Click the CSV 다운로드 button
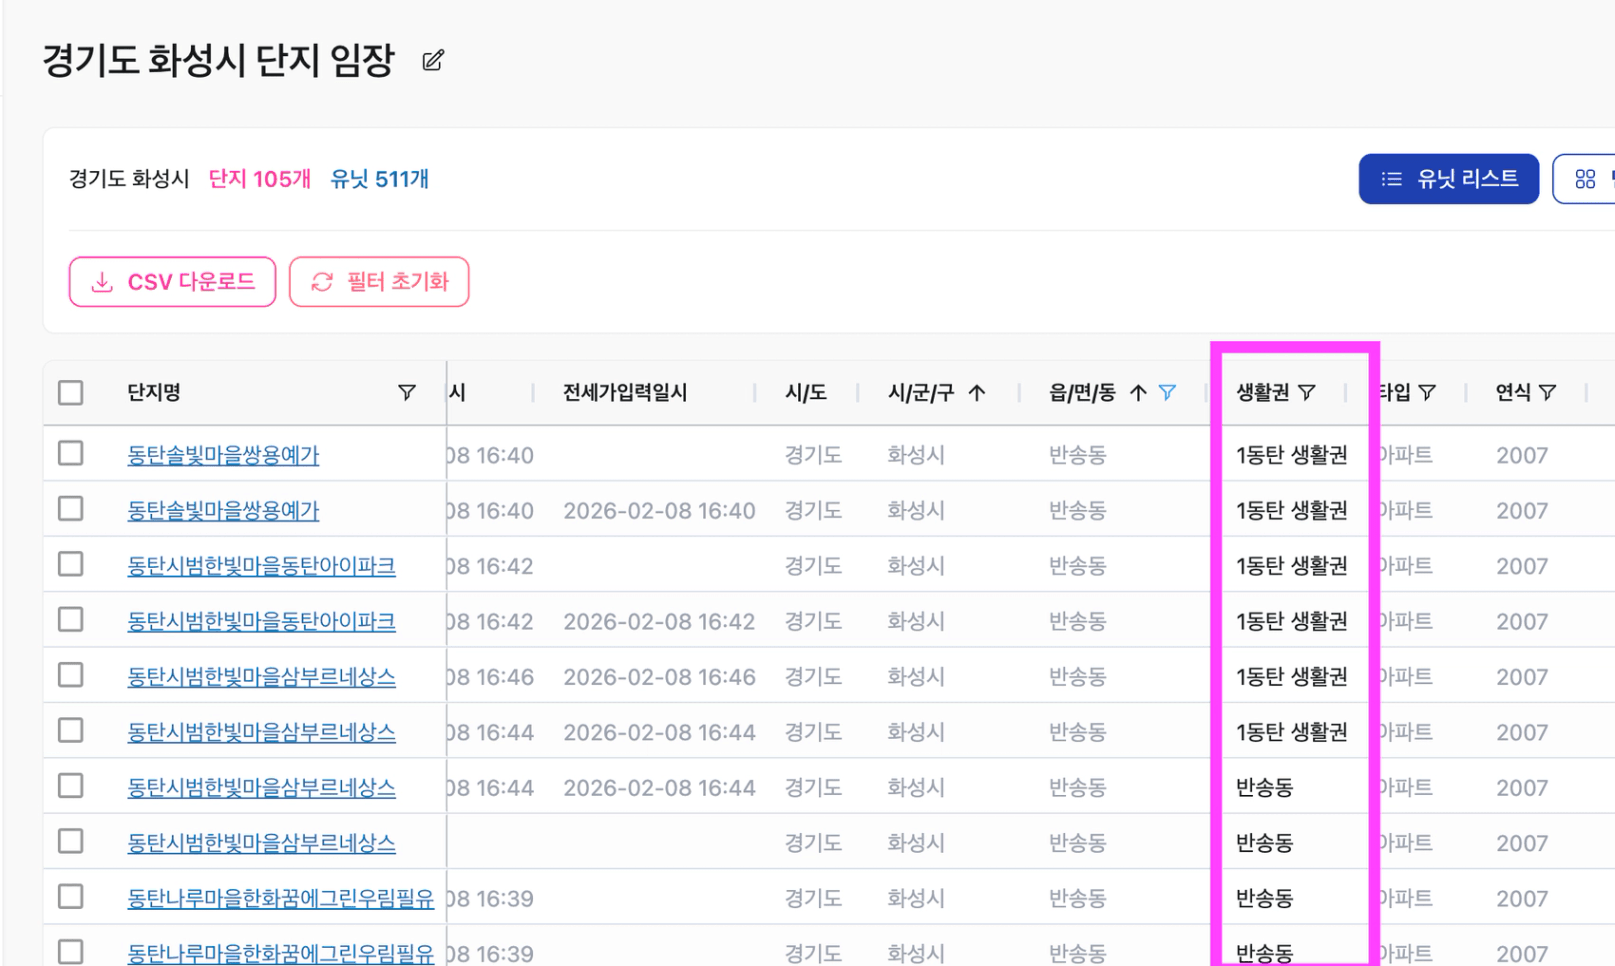Screen dimensions: 1615x966 [172, 282]
